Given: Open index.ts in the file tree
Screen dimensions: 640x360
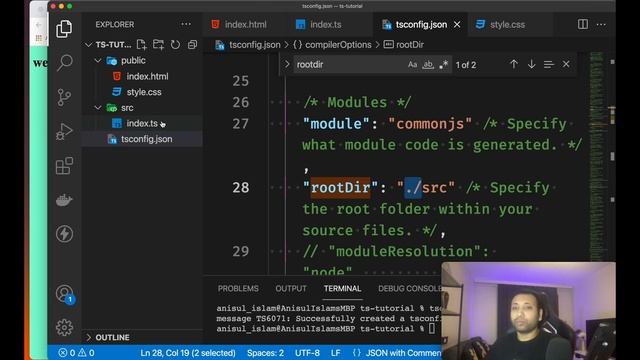Looking at the screenshot, I should tap(142, 123).
